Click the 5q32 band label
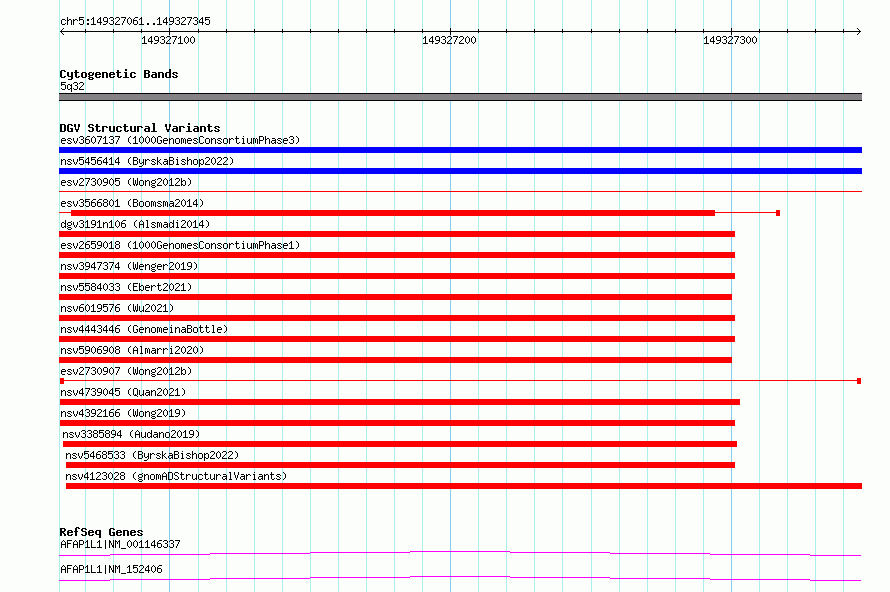The width and height of the screenshot is (890, 592). click(x=72, y=86)
